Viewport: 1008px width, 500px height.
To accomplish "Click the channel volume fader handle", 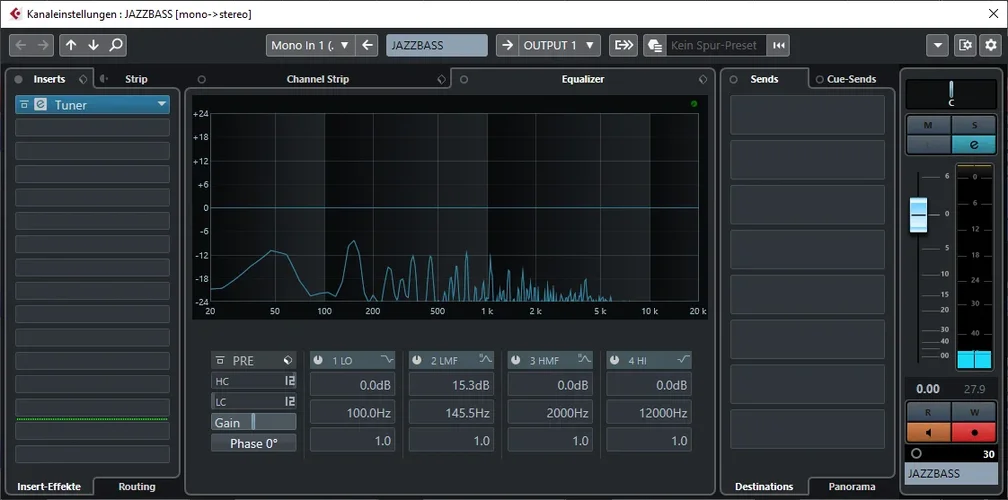I will pos(919,214).
